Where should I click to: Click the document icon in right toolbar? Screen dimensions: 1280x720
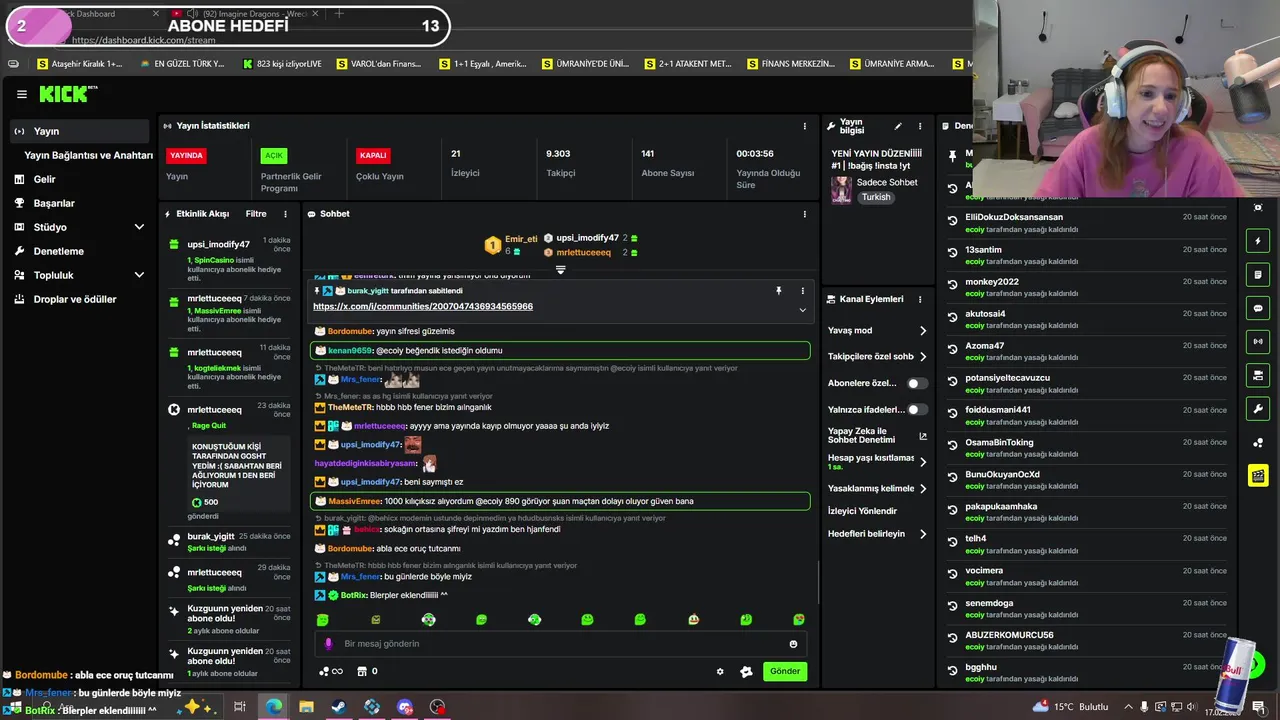[1258, 274]
